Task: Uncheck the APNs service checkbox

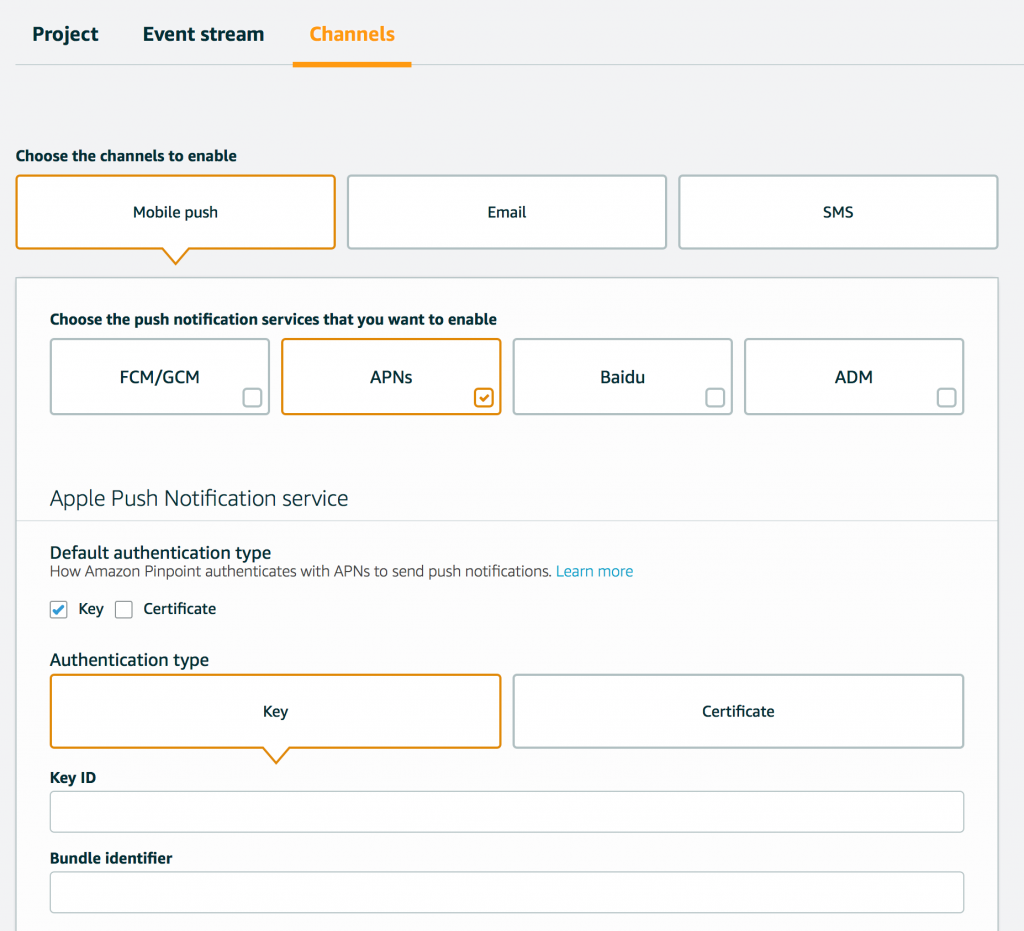Action: point(484,398)
